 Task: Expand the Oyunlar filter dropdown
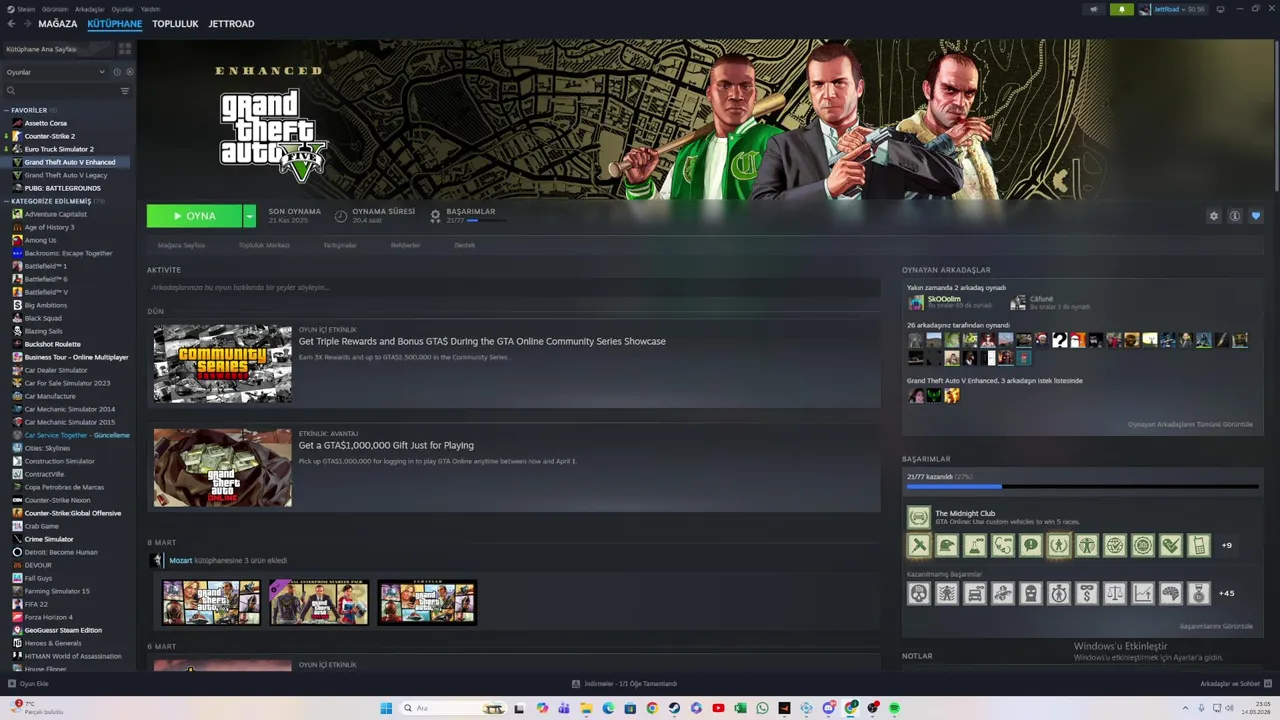55,72
